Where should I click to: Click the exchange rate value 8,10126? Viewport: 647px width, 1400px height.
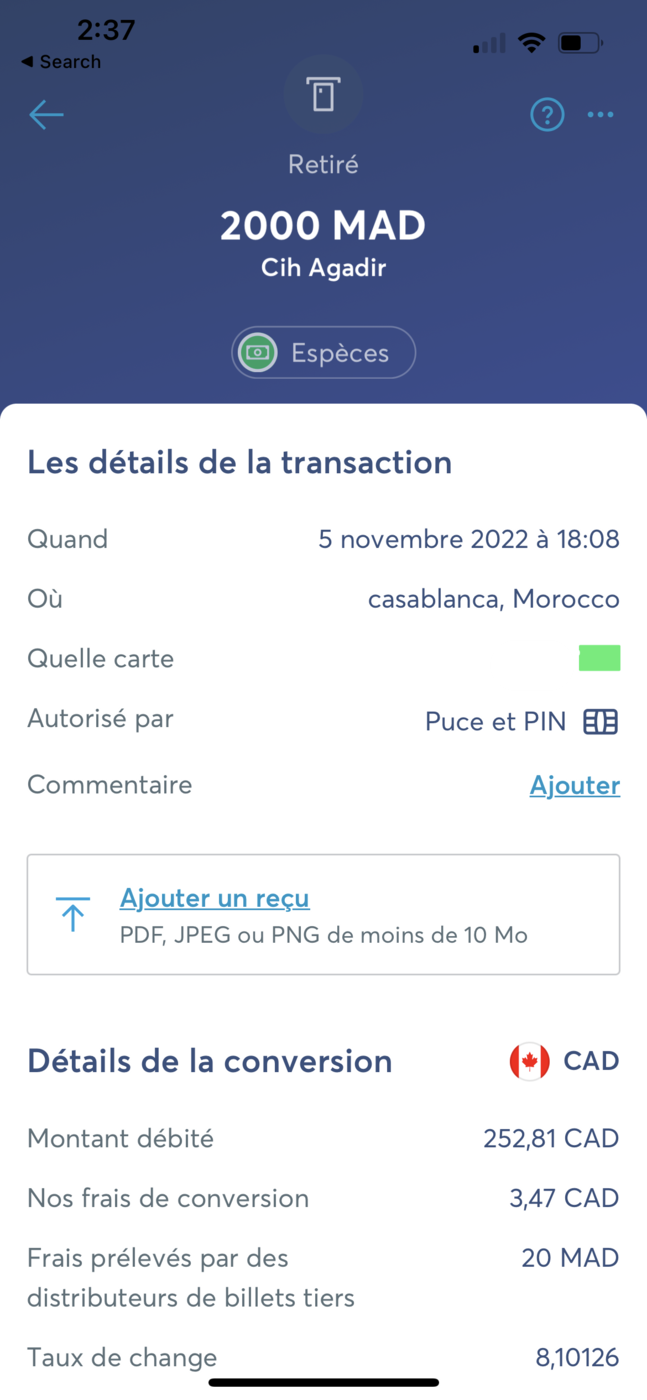point(578,1357)
